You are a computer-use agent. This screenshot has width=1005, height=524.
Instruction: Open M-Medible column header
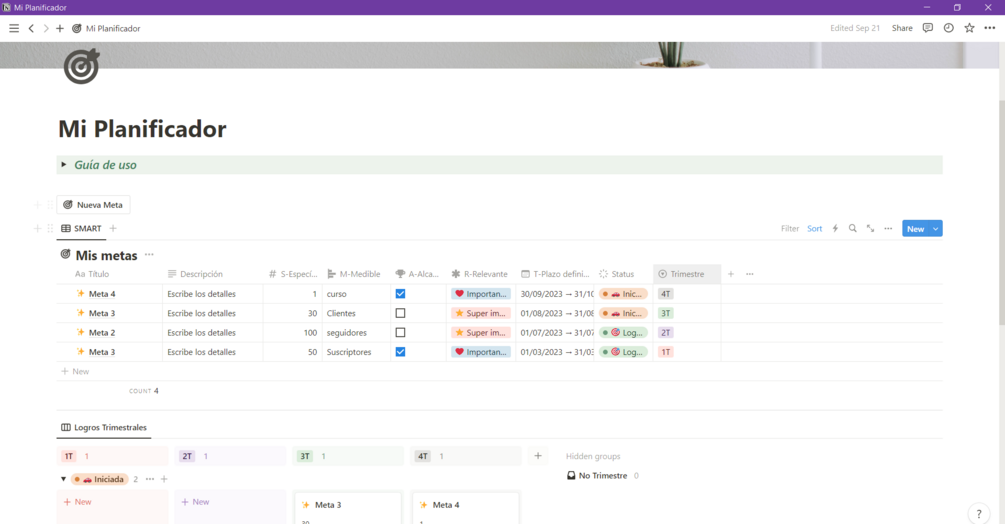click(x=356, y=274)
